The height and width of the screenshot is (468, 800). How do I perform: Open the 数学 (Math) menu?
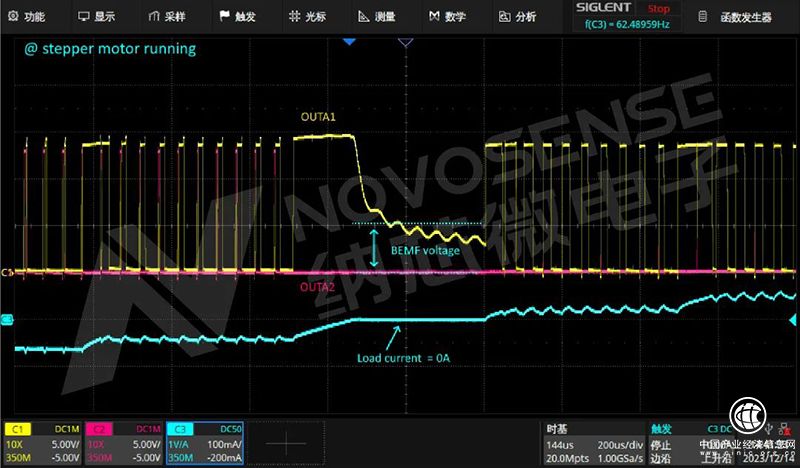(x=446, y=16)
